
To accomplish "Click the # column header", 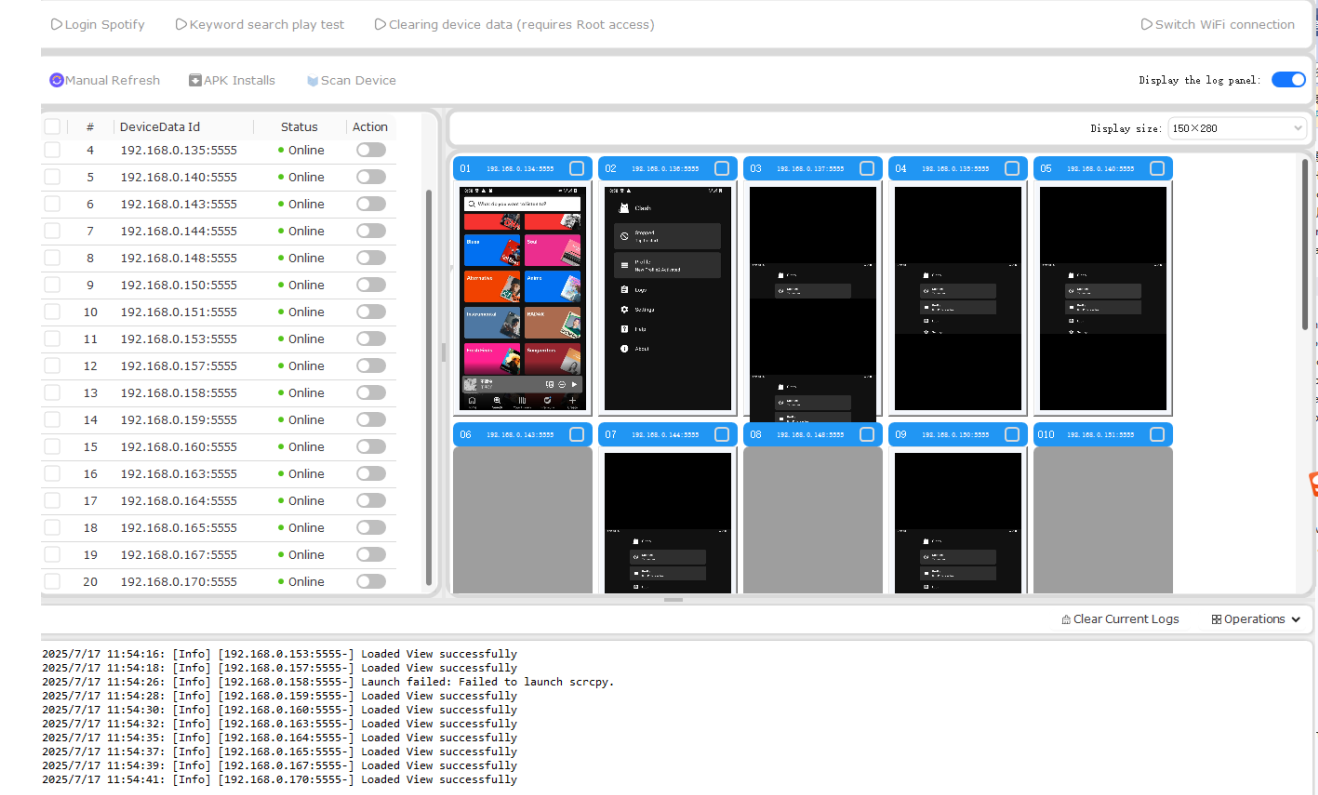I will (x=90, y=127).
